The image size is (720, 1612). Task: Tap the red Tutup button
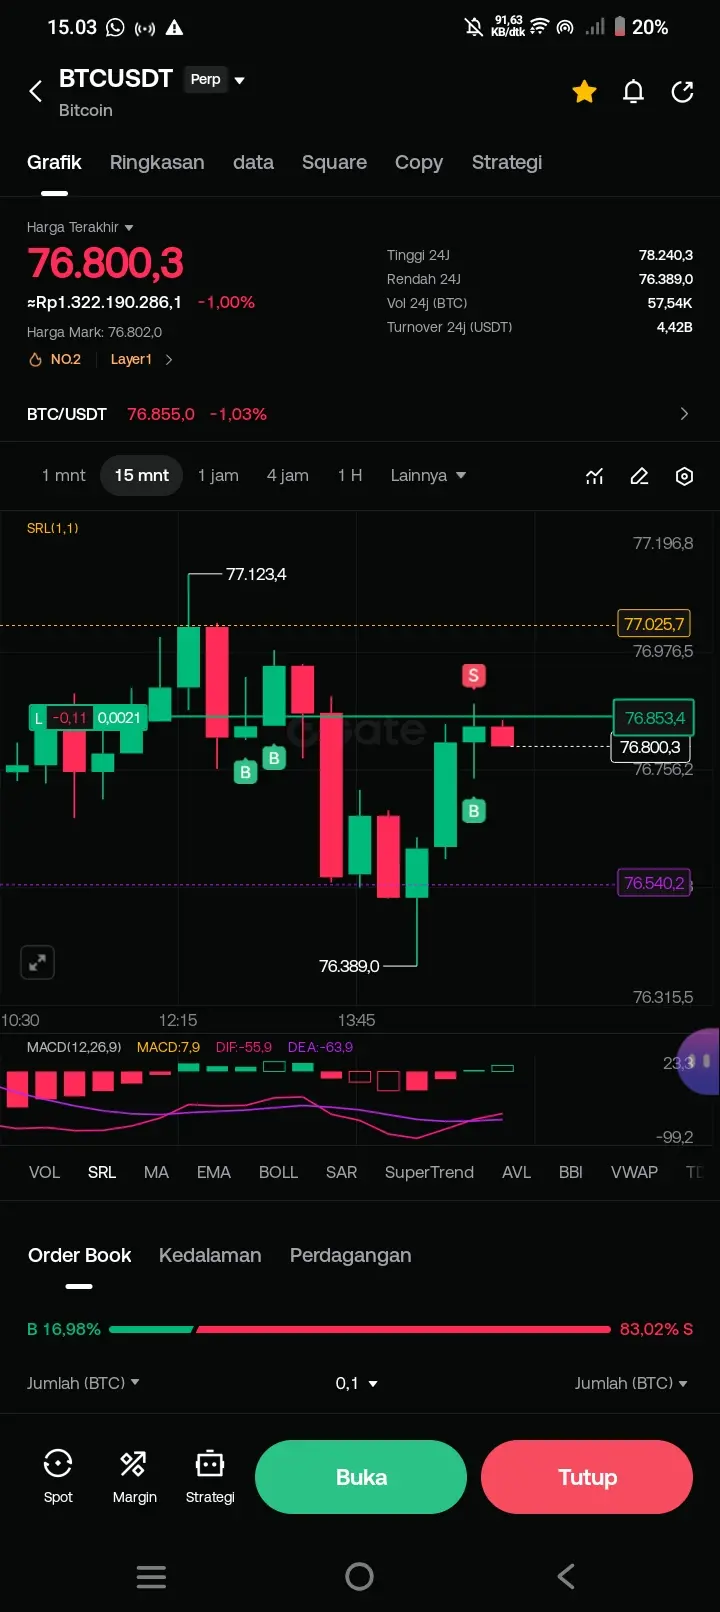(587, 1477)
